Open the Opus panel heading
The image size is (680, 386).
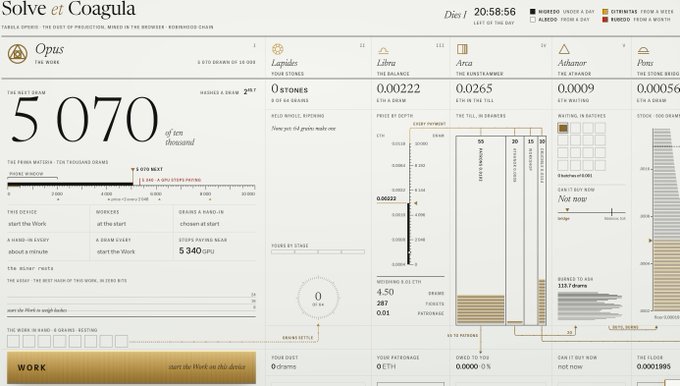click(49, 49)
